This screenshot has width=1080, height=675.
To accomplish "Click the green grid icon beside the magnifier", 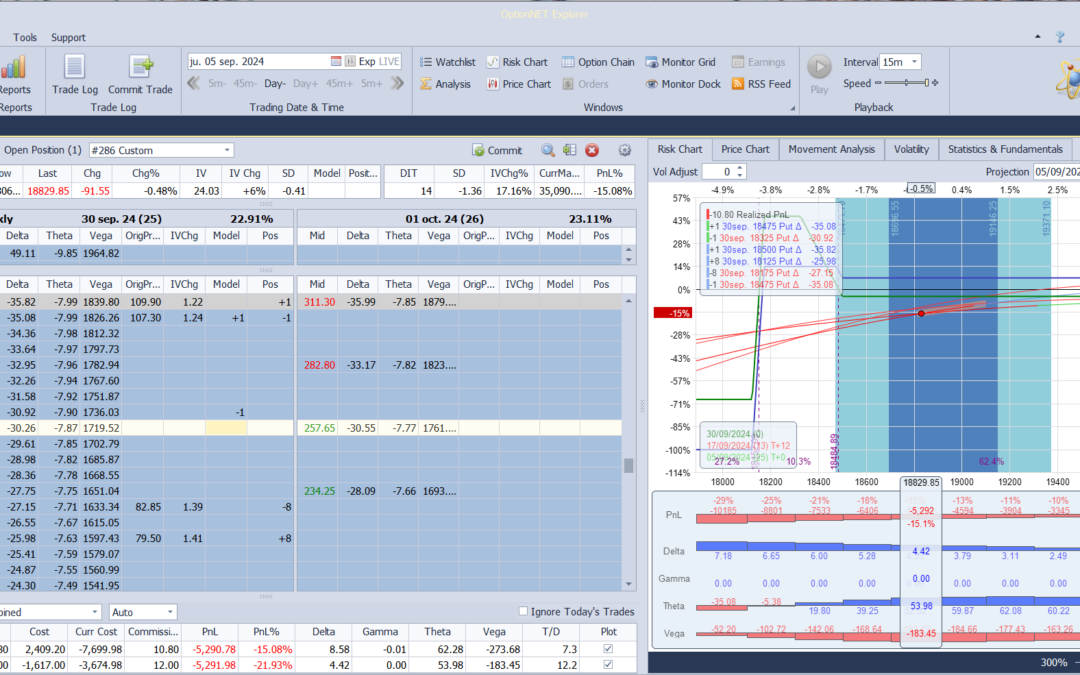I will (570, 150).
